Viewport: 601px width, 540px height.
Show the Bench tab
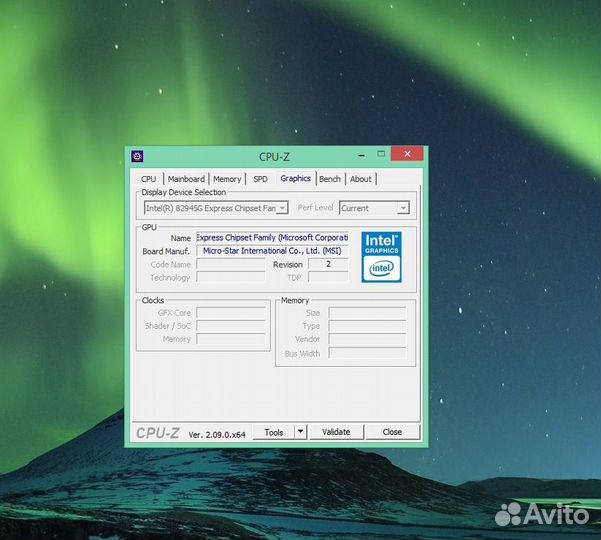pos(330,179)
